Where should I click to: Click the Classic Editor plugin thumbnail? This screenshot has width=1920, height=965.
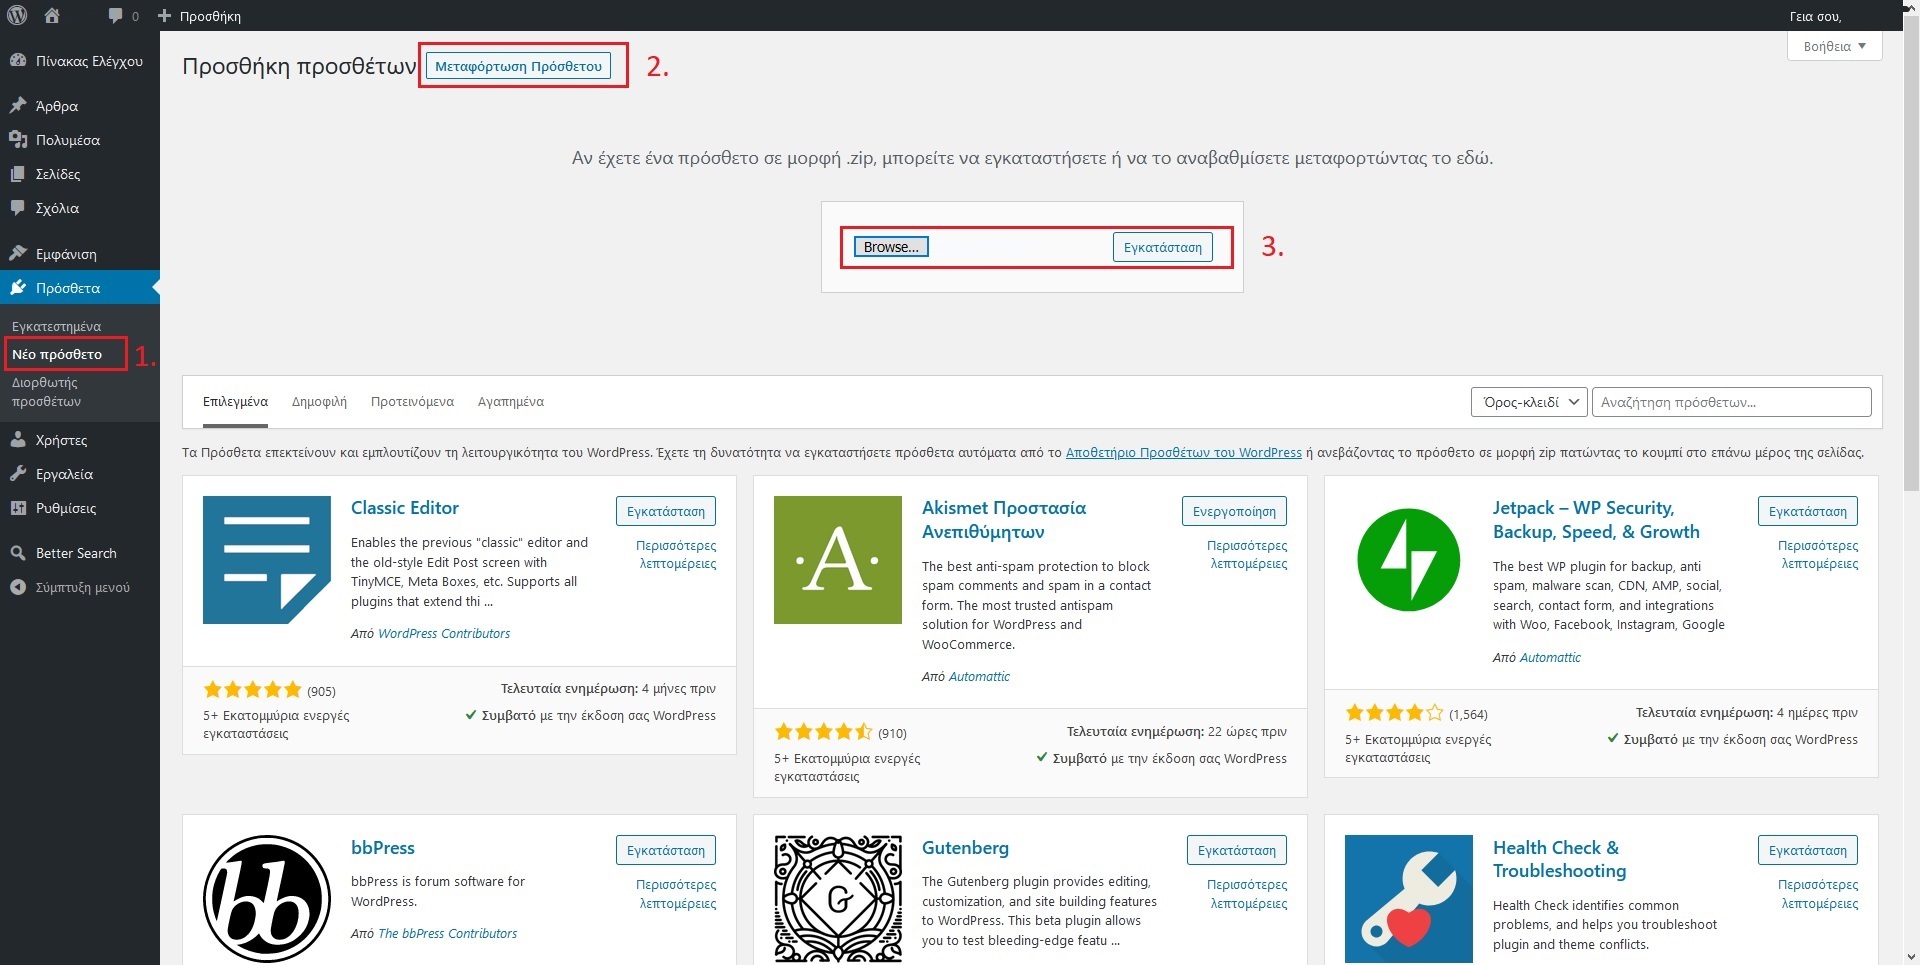click(x=267, y=560)
